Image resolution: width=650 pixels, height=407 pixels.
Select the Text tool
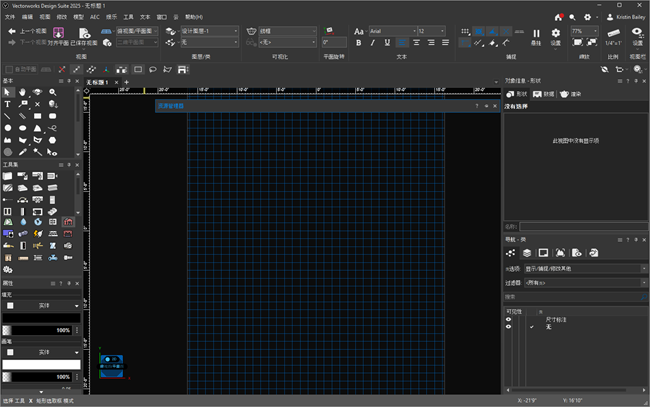[7, 104]
